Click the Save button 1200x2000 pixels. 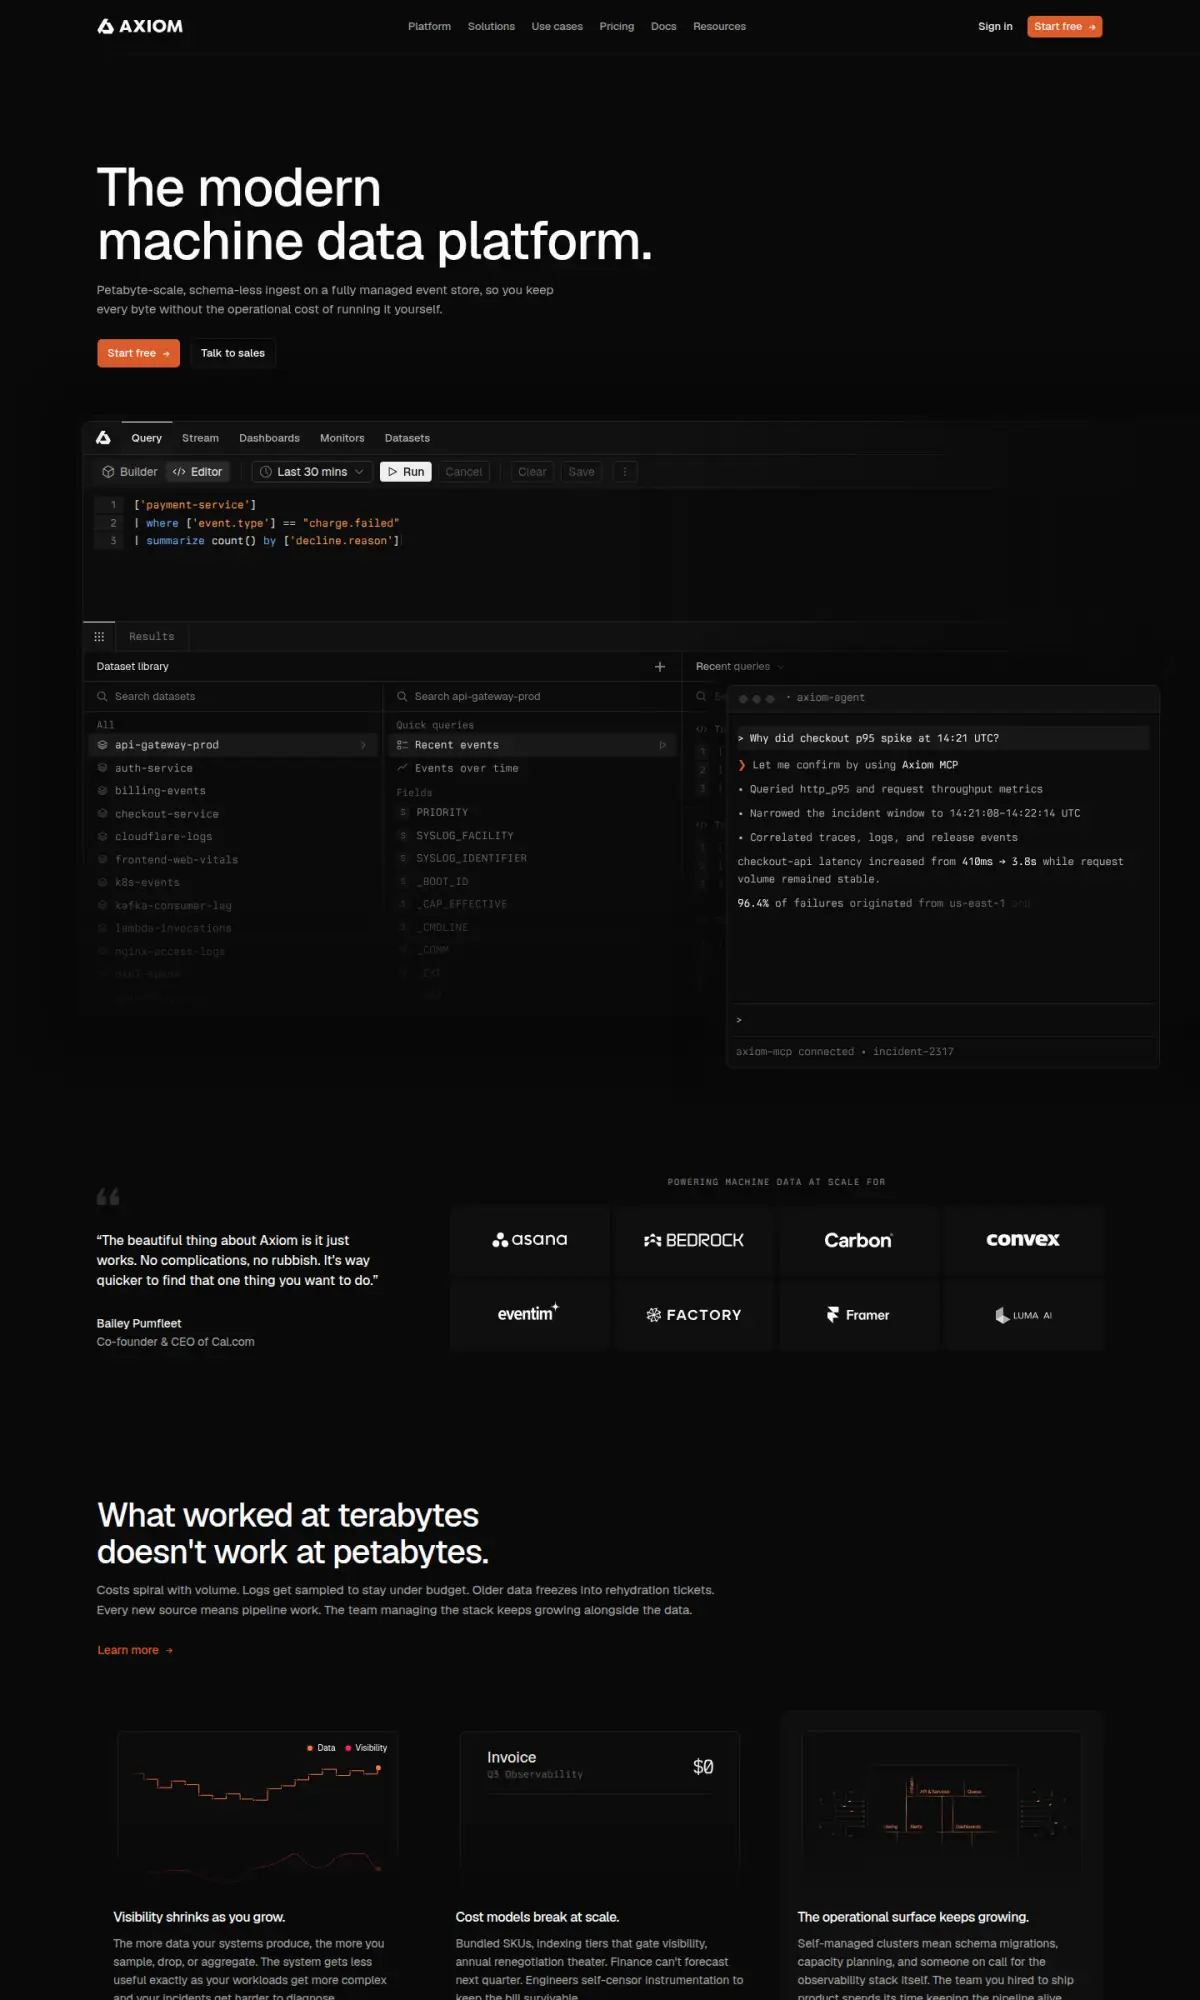[x=581, y=472]
